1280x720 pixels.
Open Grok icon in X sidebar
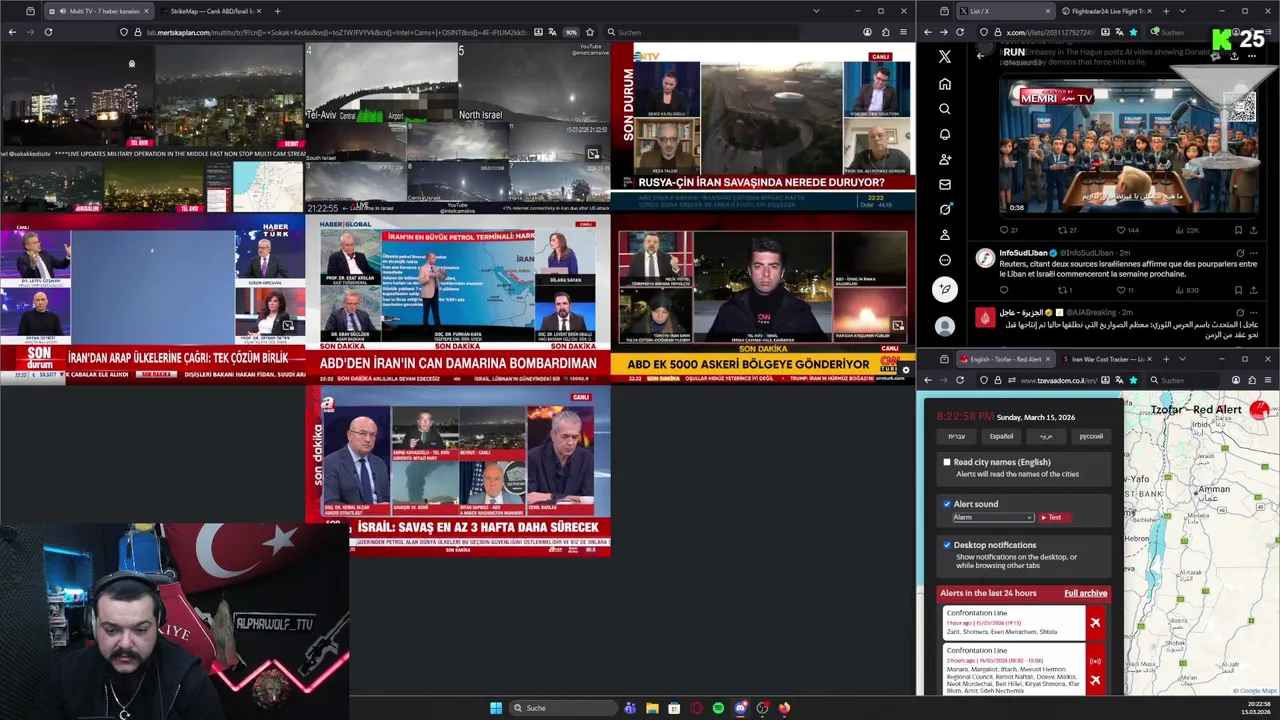[x=945, y=209]
